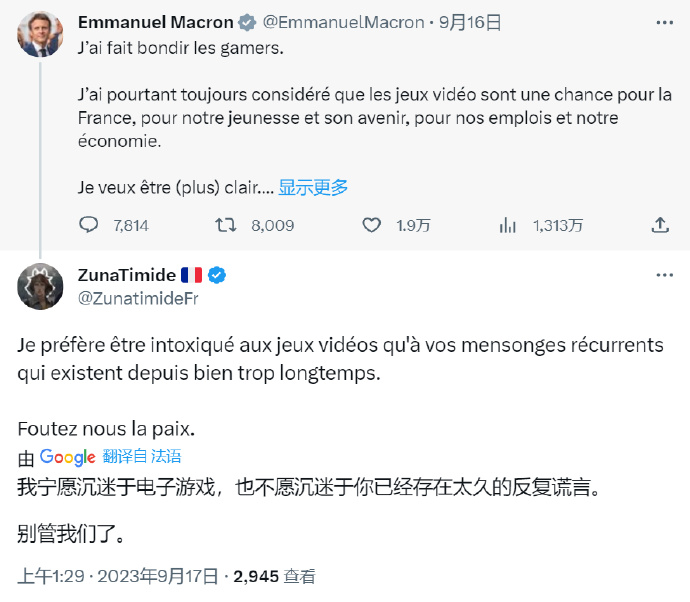Click the French flag emoji next to ZunaTimide
690x602 pixels.
[192, 275]
